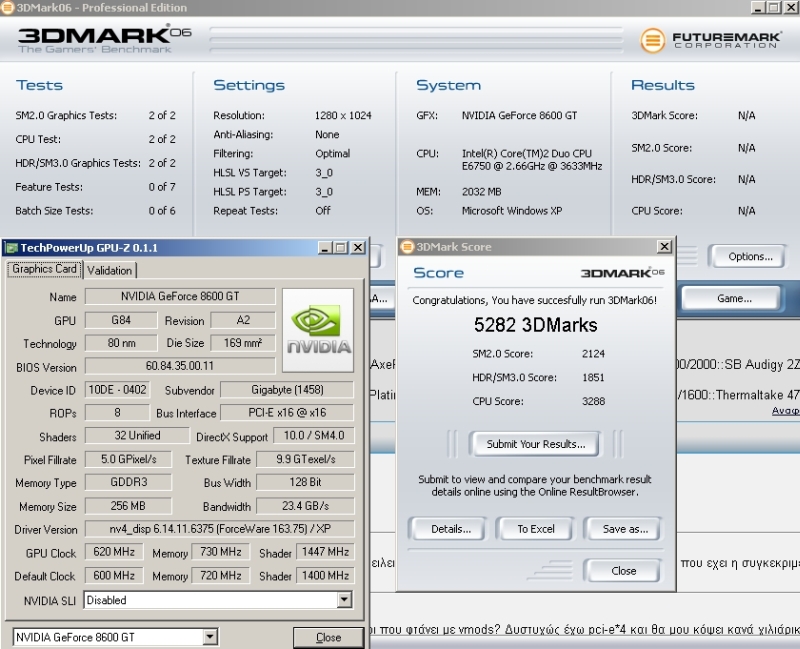Click the 3DMark Score dialog title icon
The width and height of the screenshot is (800, 649).
pyautogui.click(x=407, y=247)
